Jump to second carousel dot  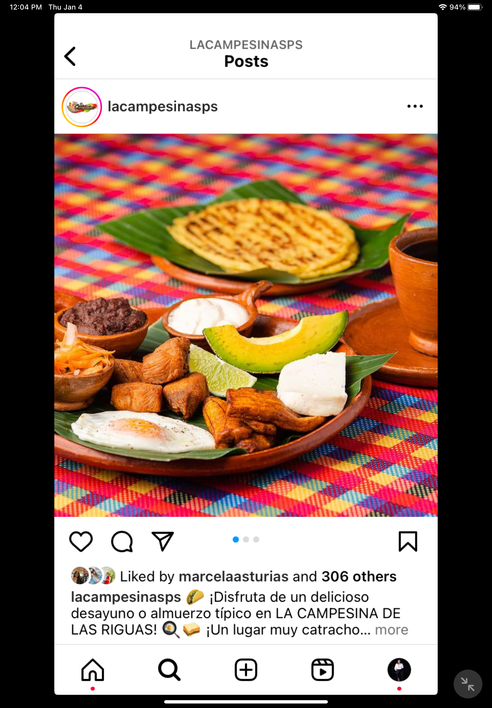coord(246,539)
